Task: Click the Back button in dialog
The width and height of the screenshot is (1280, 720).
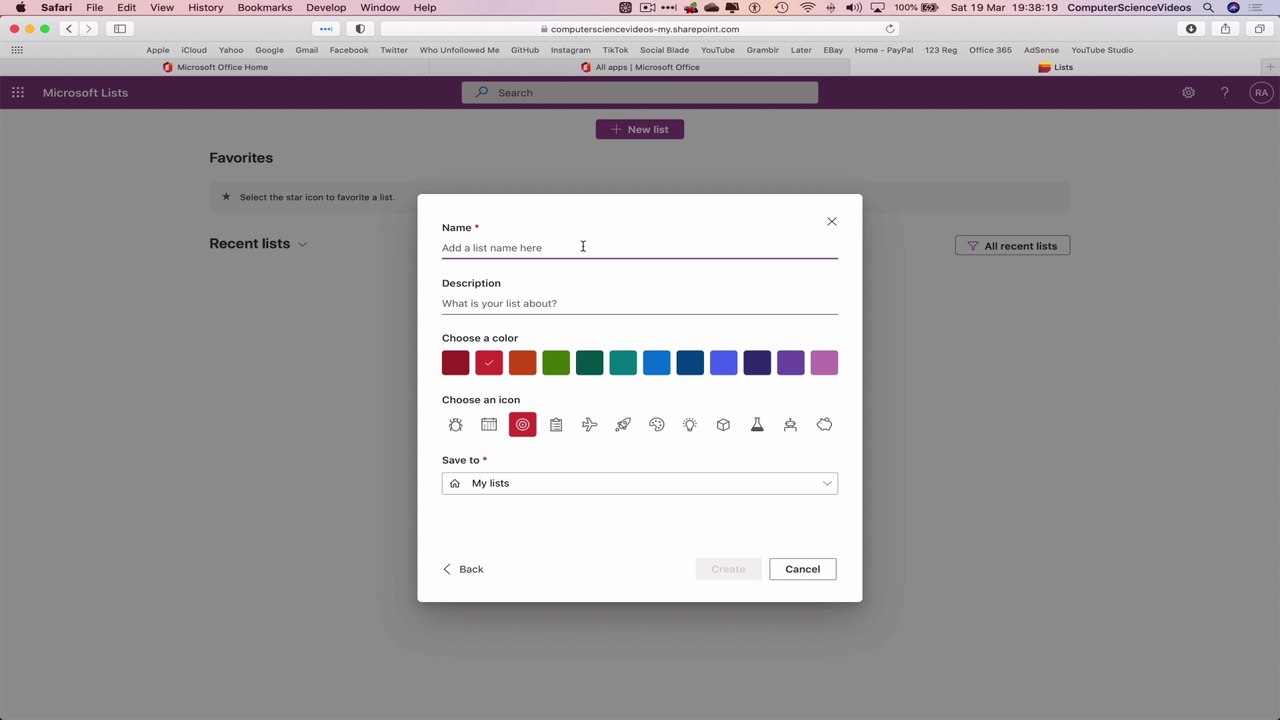Action: 463,569
